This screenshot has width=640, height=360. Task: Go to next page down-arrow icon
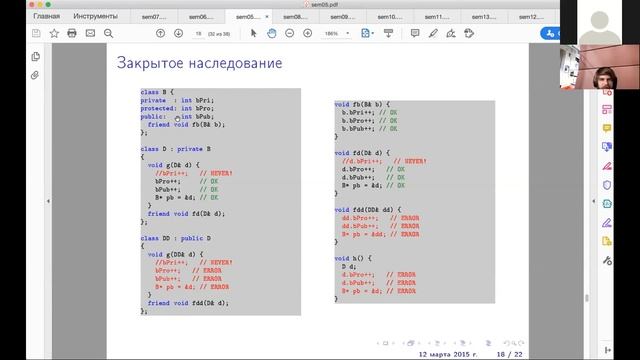click(x=178, y=33)
